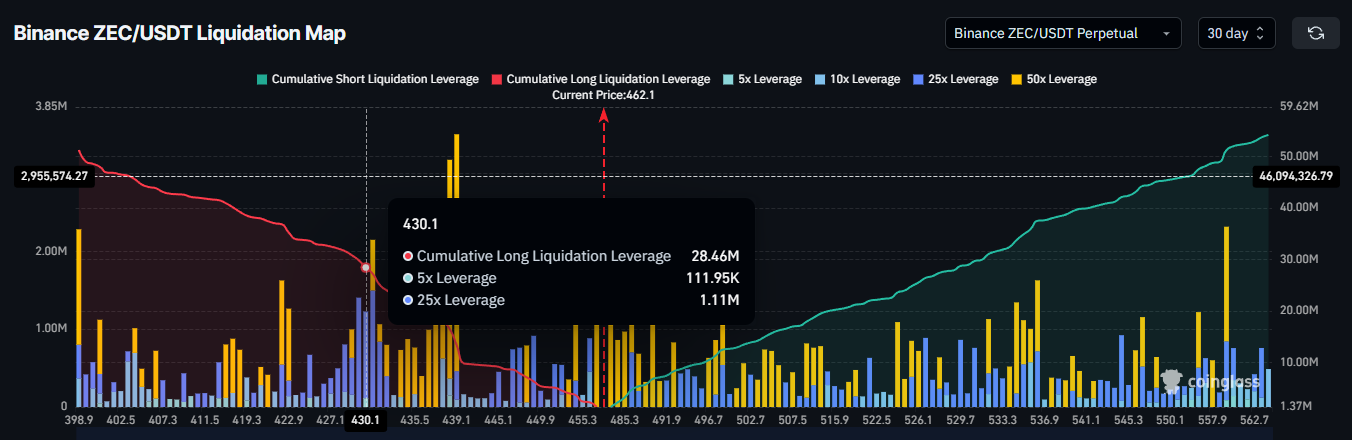Click the 10x Leverage legend color swatch
The image size is (1352, 440).
point(821,79)
